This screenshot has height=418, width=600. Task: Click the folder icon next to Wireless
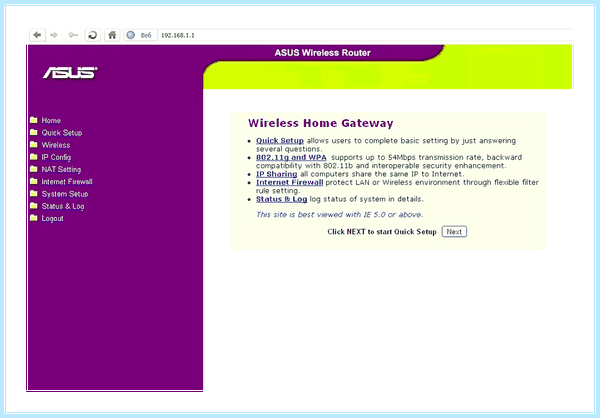pos(34,145)
